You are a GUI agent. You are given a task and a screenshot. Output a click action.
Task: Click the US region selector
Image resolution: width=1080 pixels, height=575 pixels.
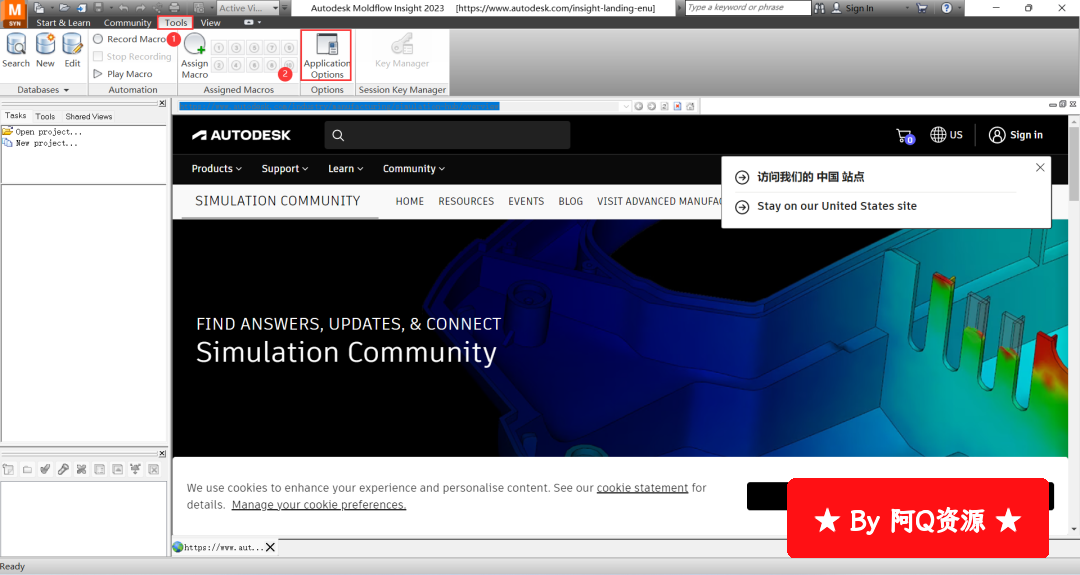point(946,135)
